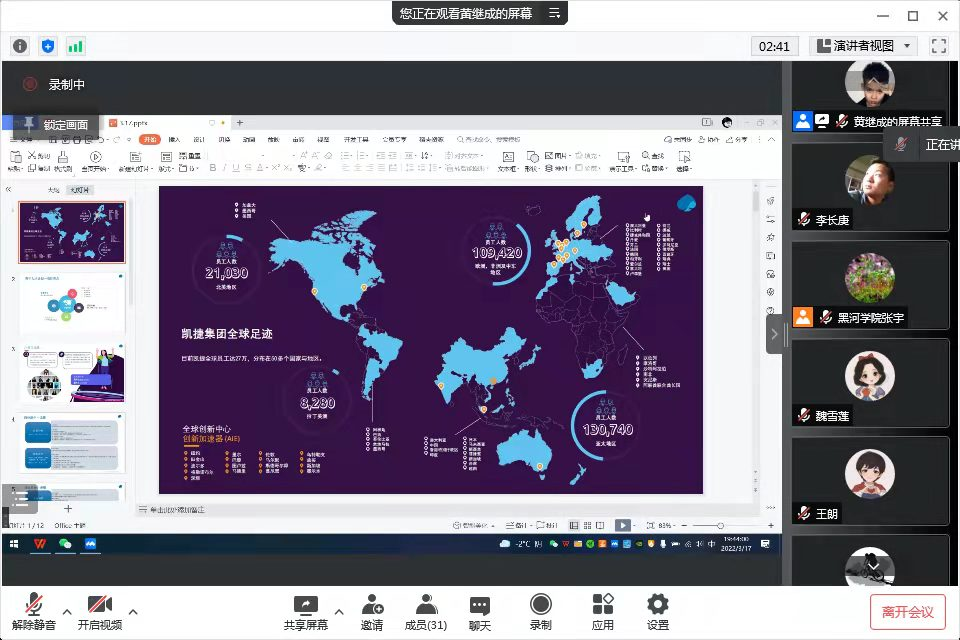Open 聊天 chat panel

(x=480, y=612)
